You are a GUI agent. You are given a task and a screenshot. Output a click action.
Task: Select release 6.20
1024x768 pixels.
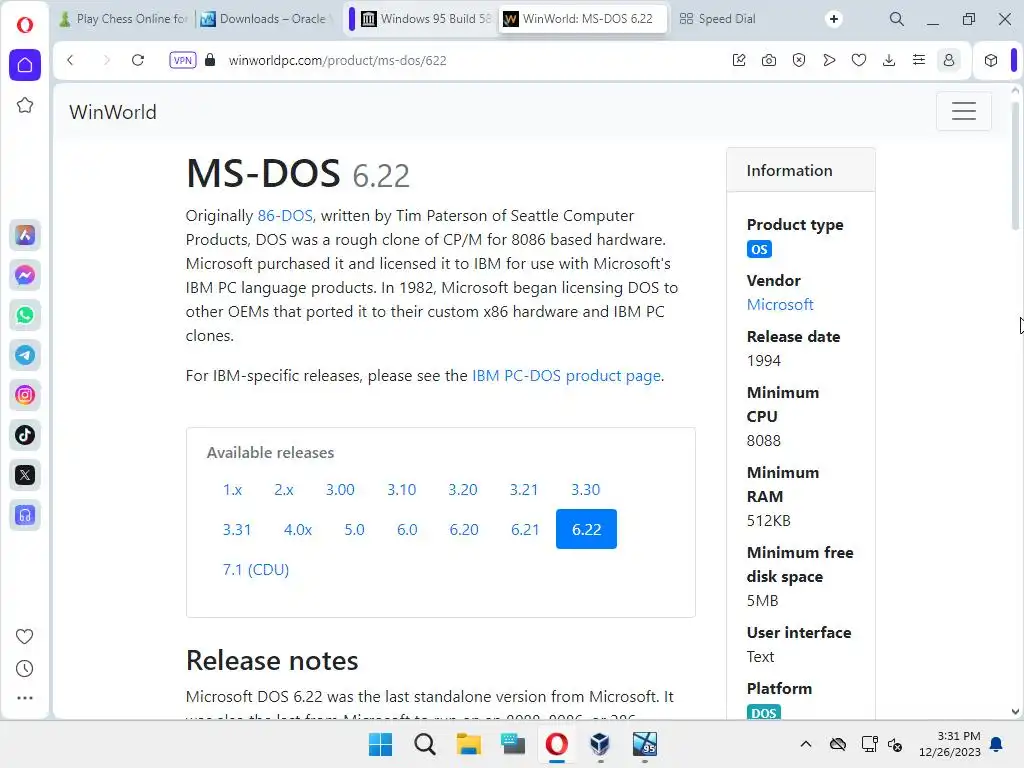click(x=464, y=529)
